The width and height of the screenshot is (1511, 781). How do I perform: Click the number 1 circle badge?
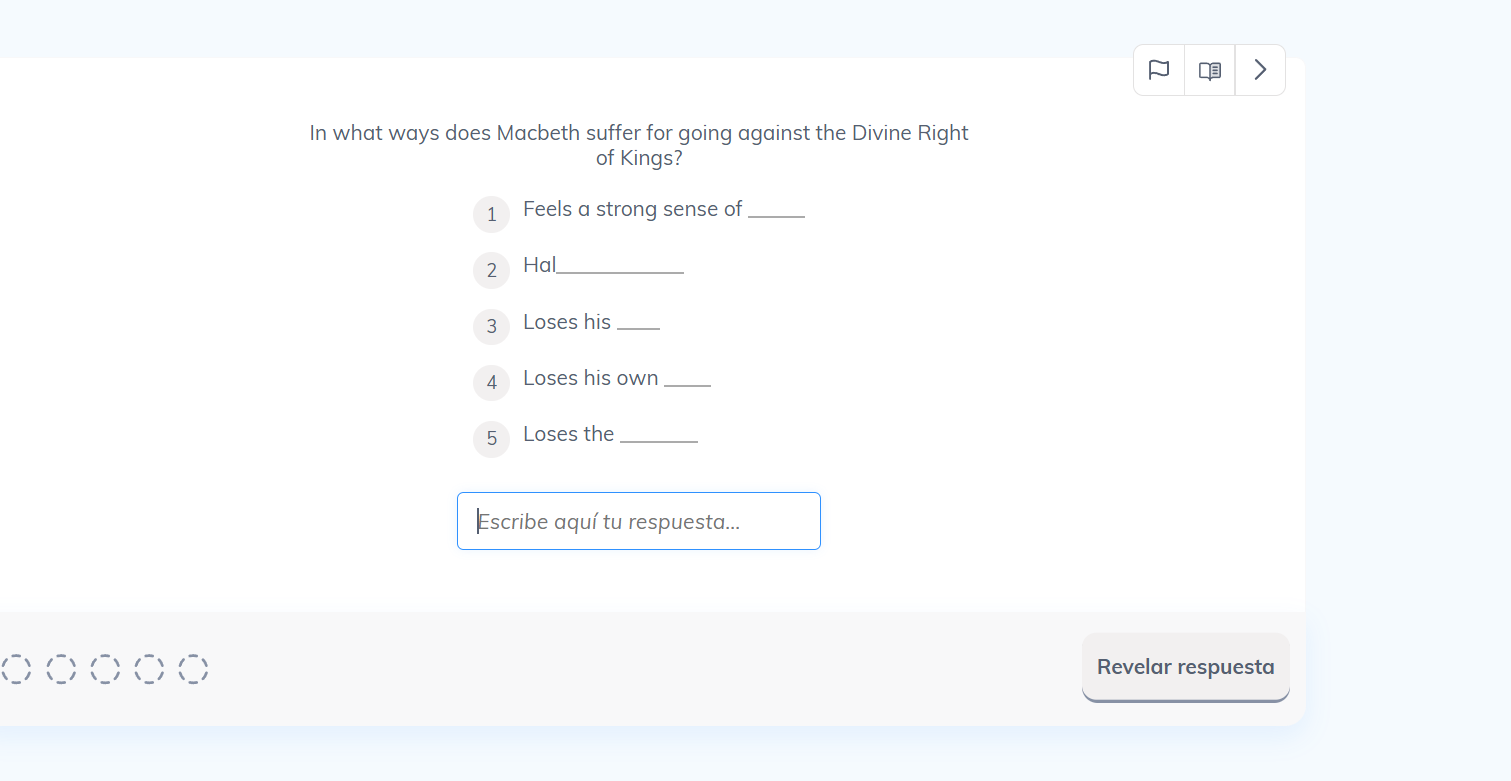point(491,214)
